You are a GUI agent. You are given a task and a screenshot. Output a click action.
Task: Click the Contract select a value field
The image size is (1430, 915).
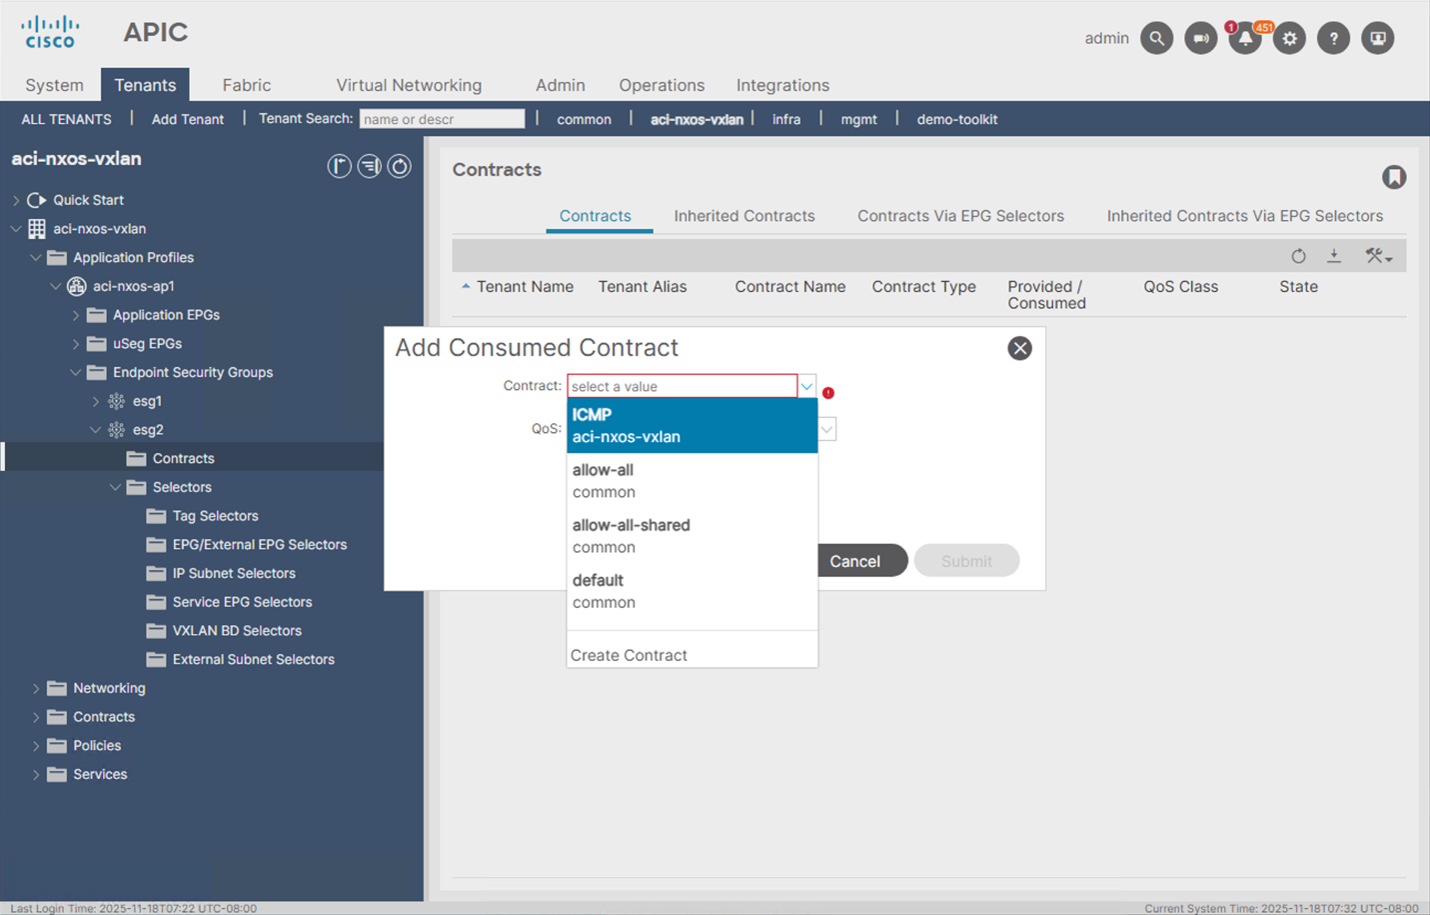(682, 386)
